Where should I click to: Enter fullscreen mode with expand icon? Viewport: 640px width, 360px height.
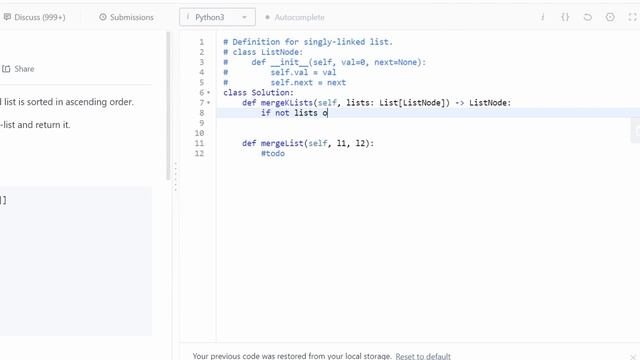(x=632, y=17)
